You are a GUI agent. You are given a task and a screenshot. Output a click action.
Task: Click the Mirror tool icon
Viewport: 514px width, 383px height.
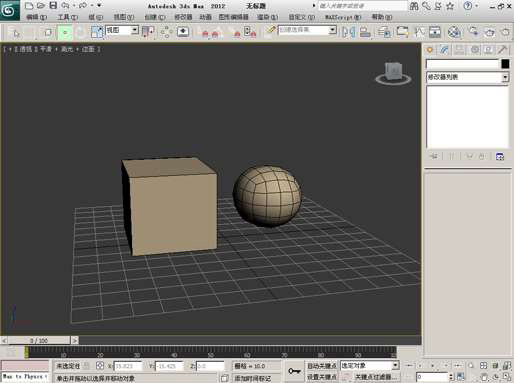click(x=349, y=32)
